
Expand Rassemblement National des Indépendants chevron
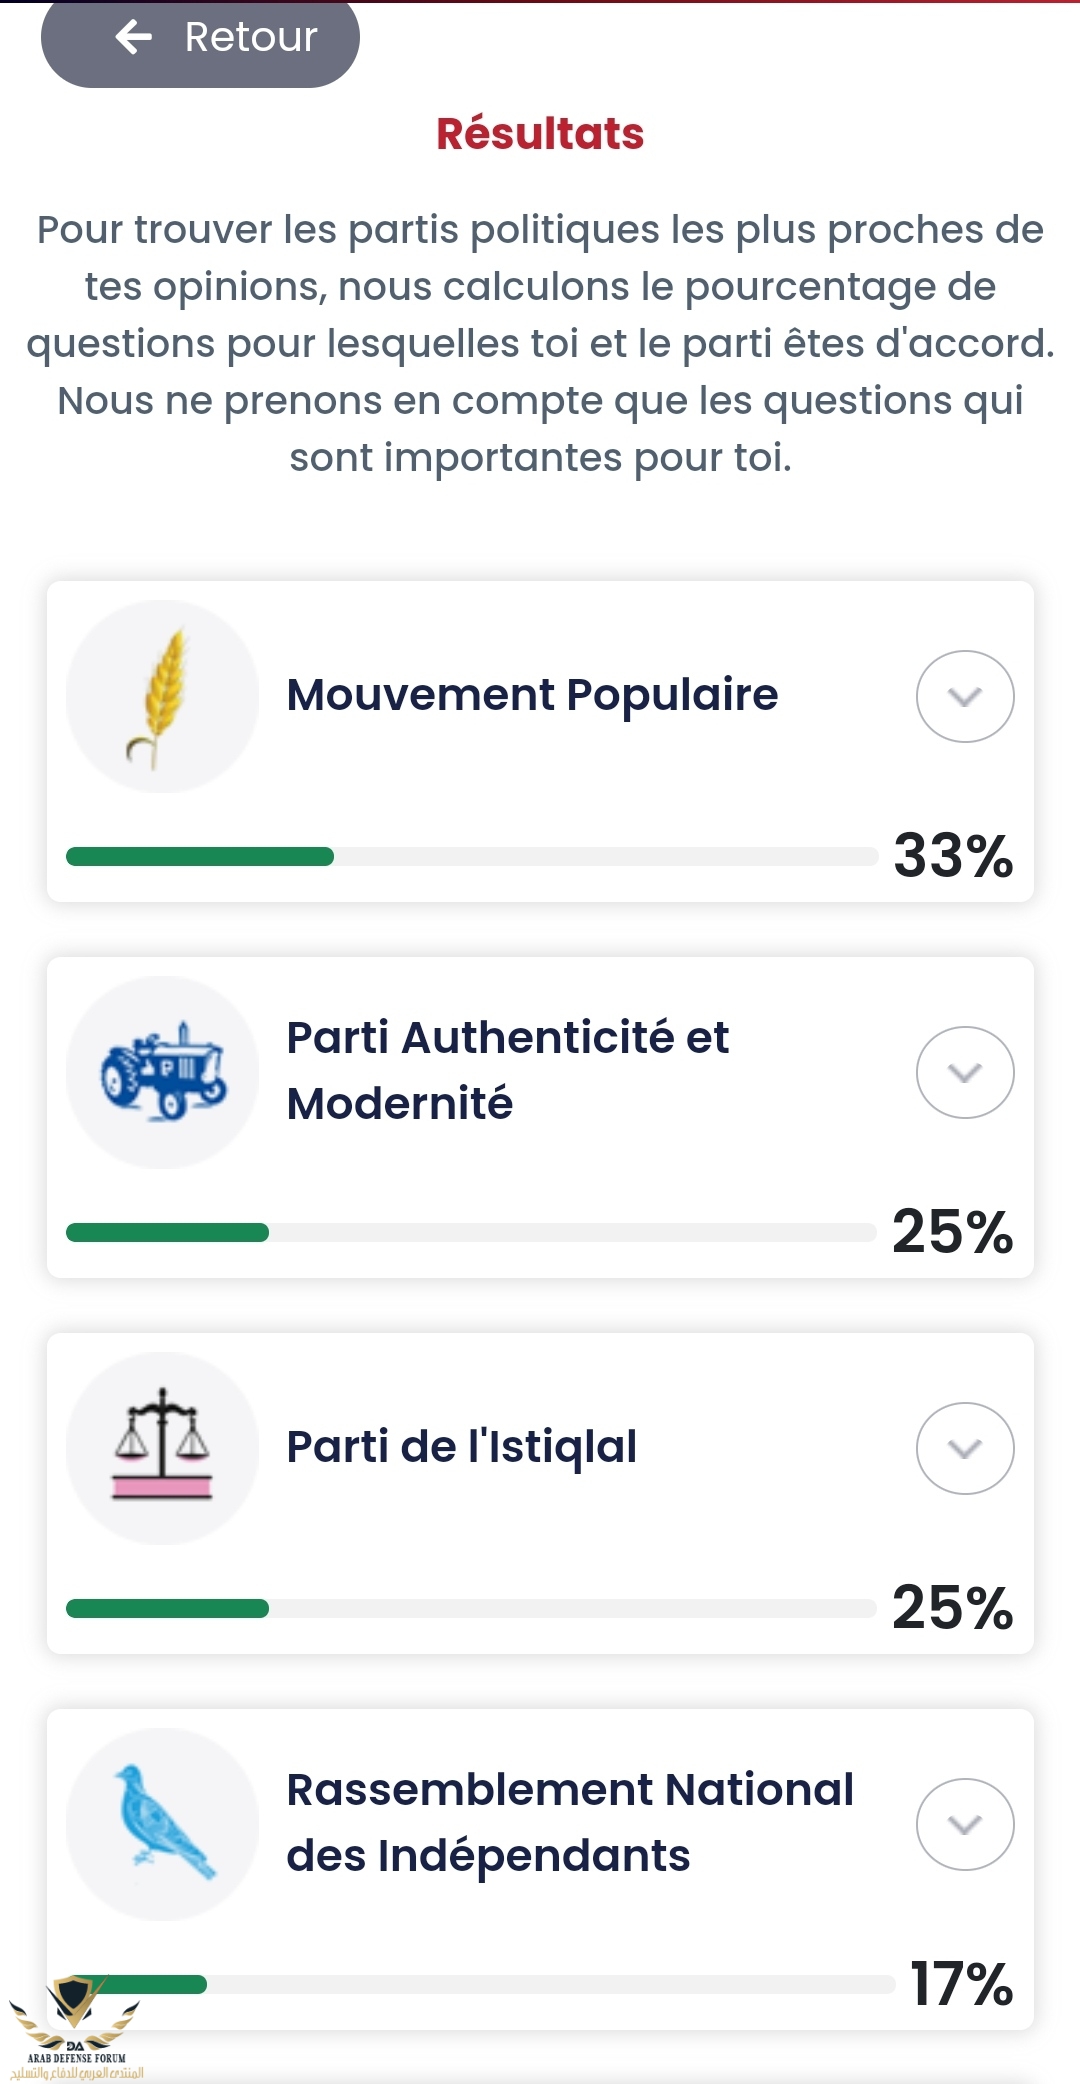(x=965, y=1824)
